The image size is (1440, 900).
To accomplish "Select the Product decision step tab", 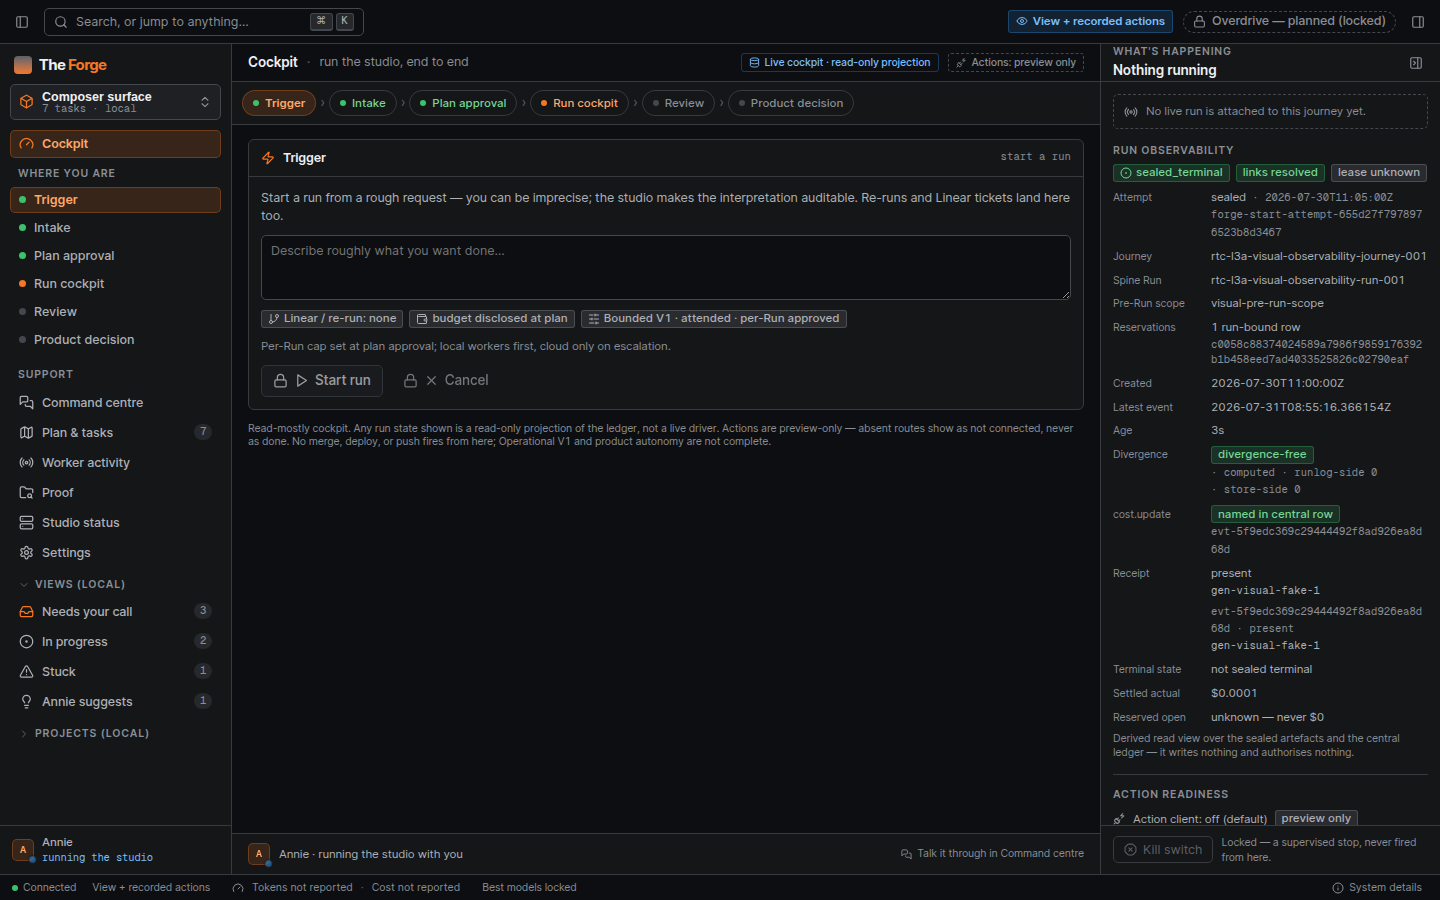I will [x=791, y=103].
